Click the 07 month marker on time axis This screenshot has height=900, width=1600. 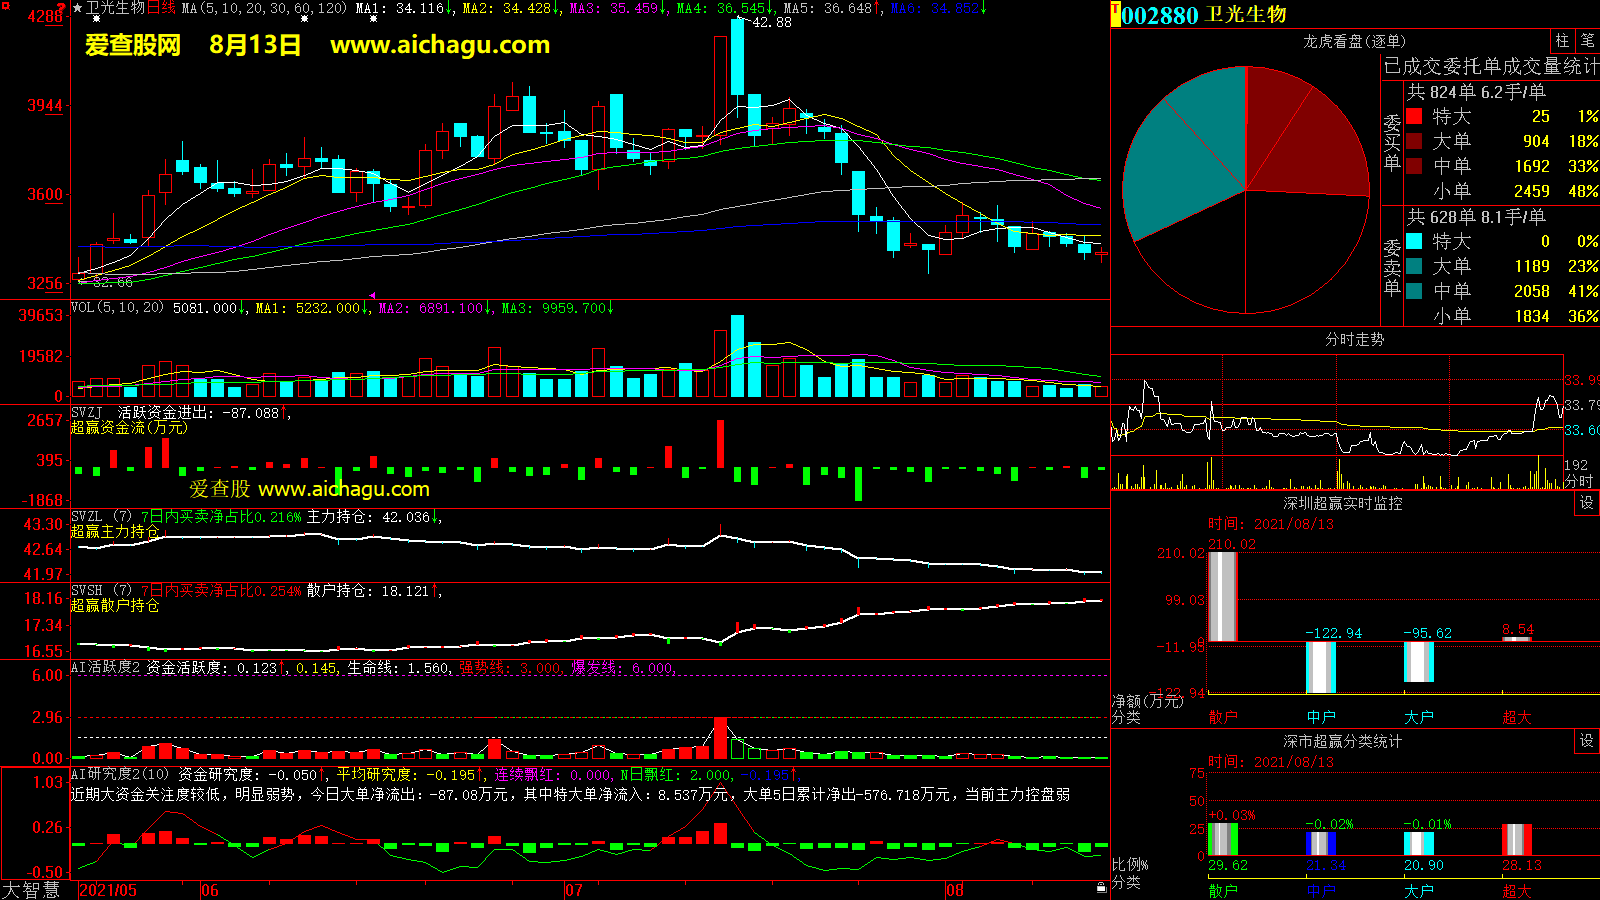(x=573, y=890)
